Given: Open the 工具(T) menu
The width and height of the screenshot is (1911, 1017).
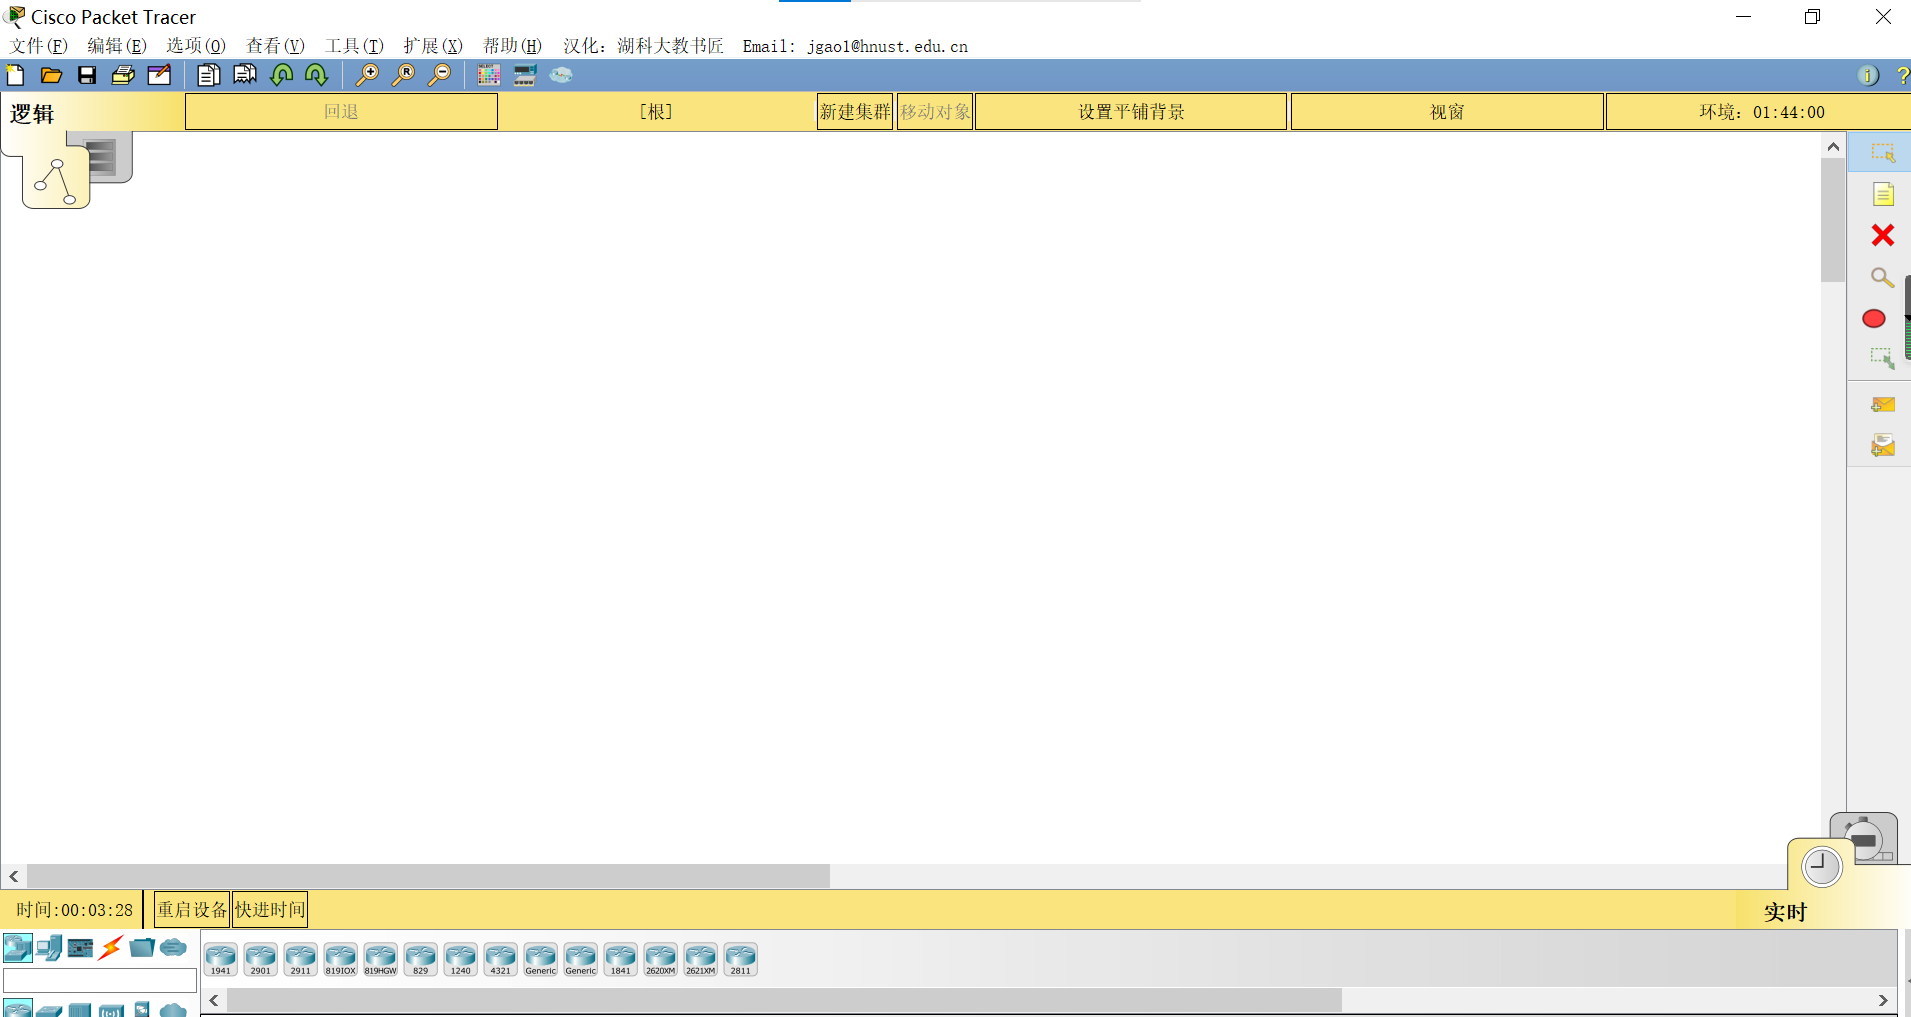Looking at the screenshot, I should (354, 46).
